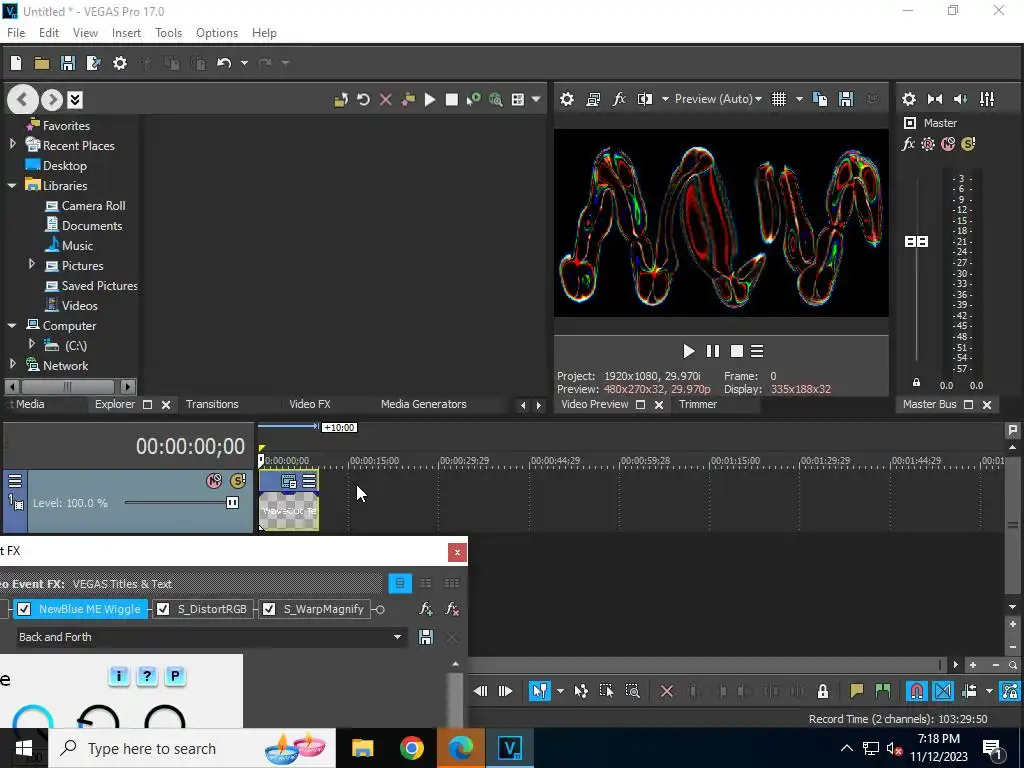Go back in Explorer with the left arrow
Viewport: 1024px width, 768px height.
(22, 100)
